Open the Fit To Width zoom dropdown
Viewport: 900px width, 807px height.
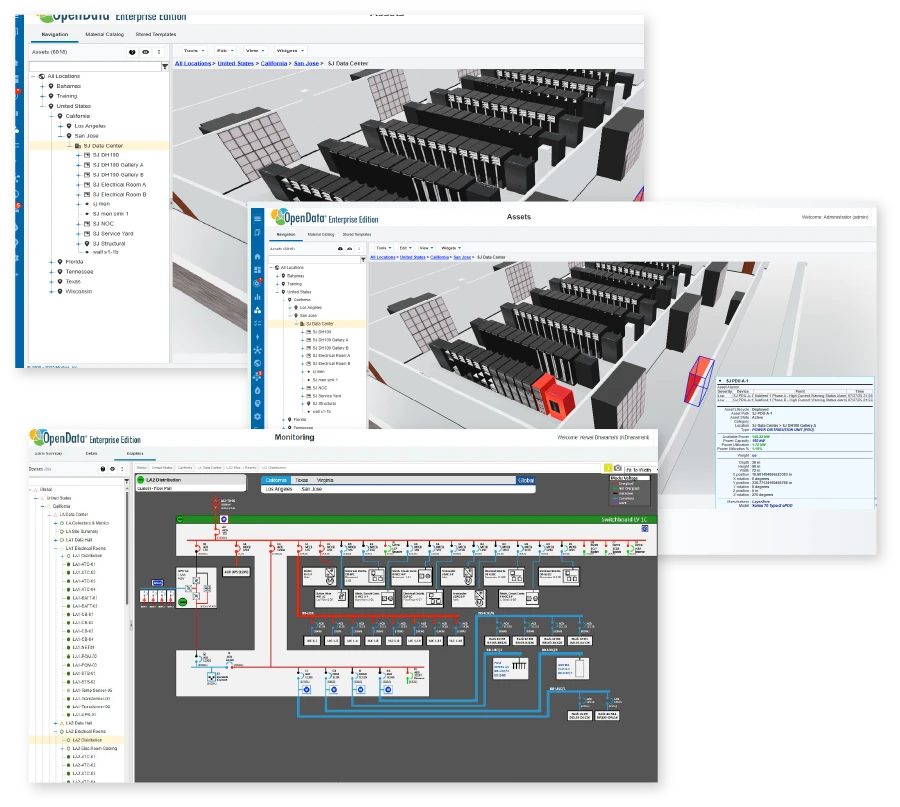[643, 469]
